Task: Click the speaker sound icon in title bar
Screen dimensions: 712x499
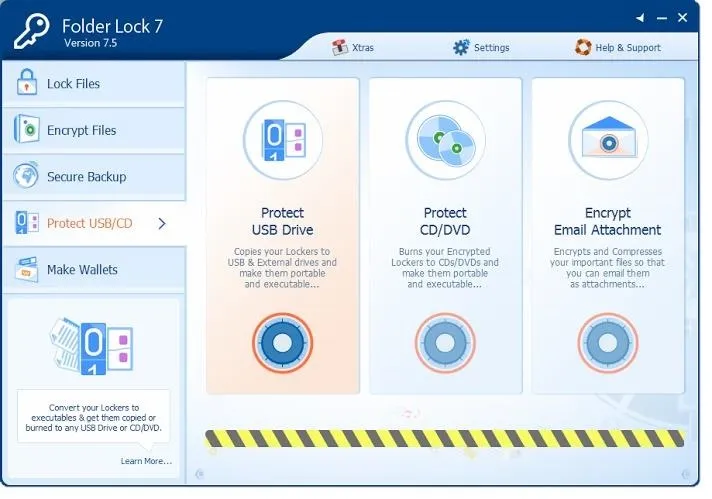Action: click(640, 18)
